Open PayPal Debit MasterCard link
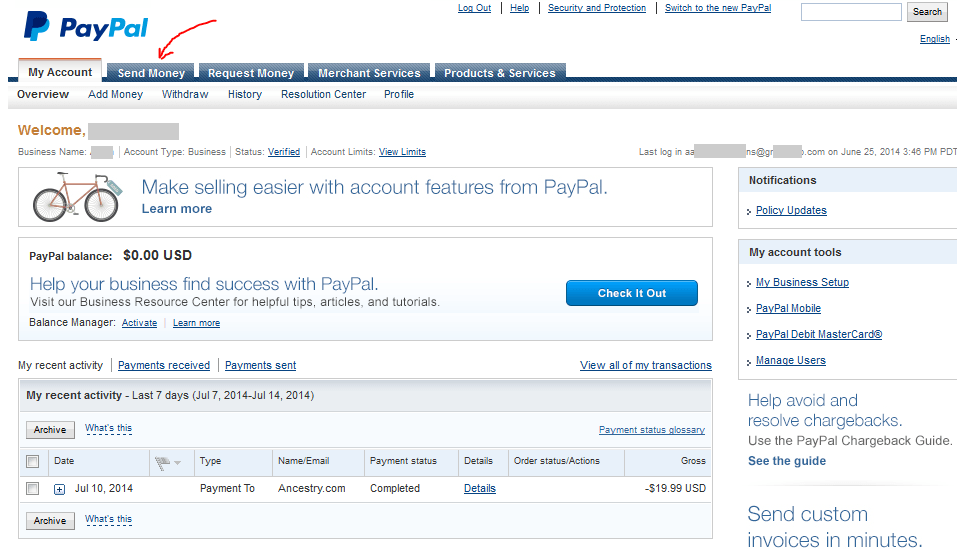 coord(819,334)
